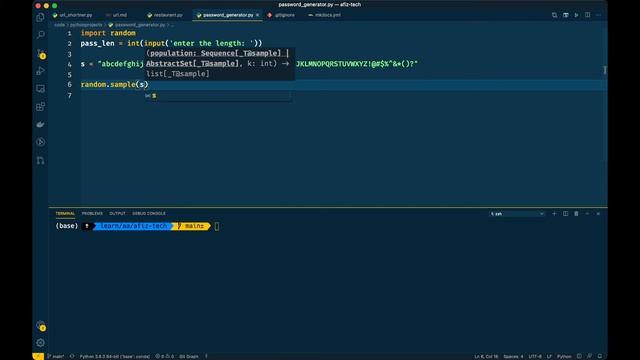Click the main branch in status bar

coord(56,356)
